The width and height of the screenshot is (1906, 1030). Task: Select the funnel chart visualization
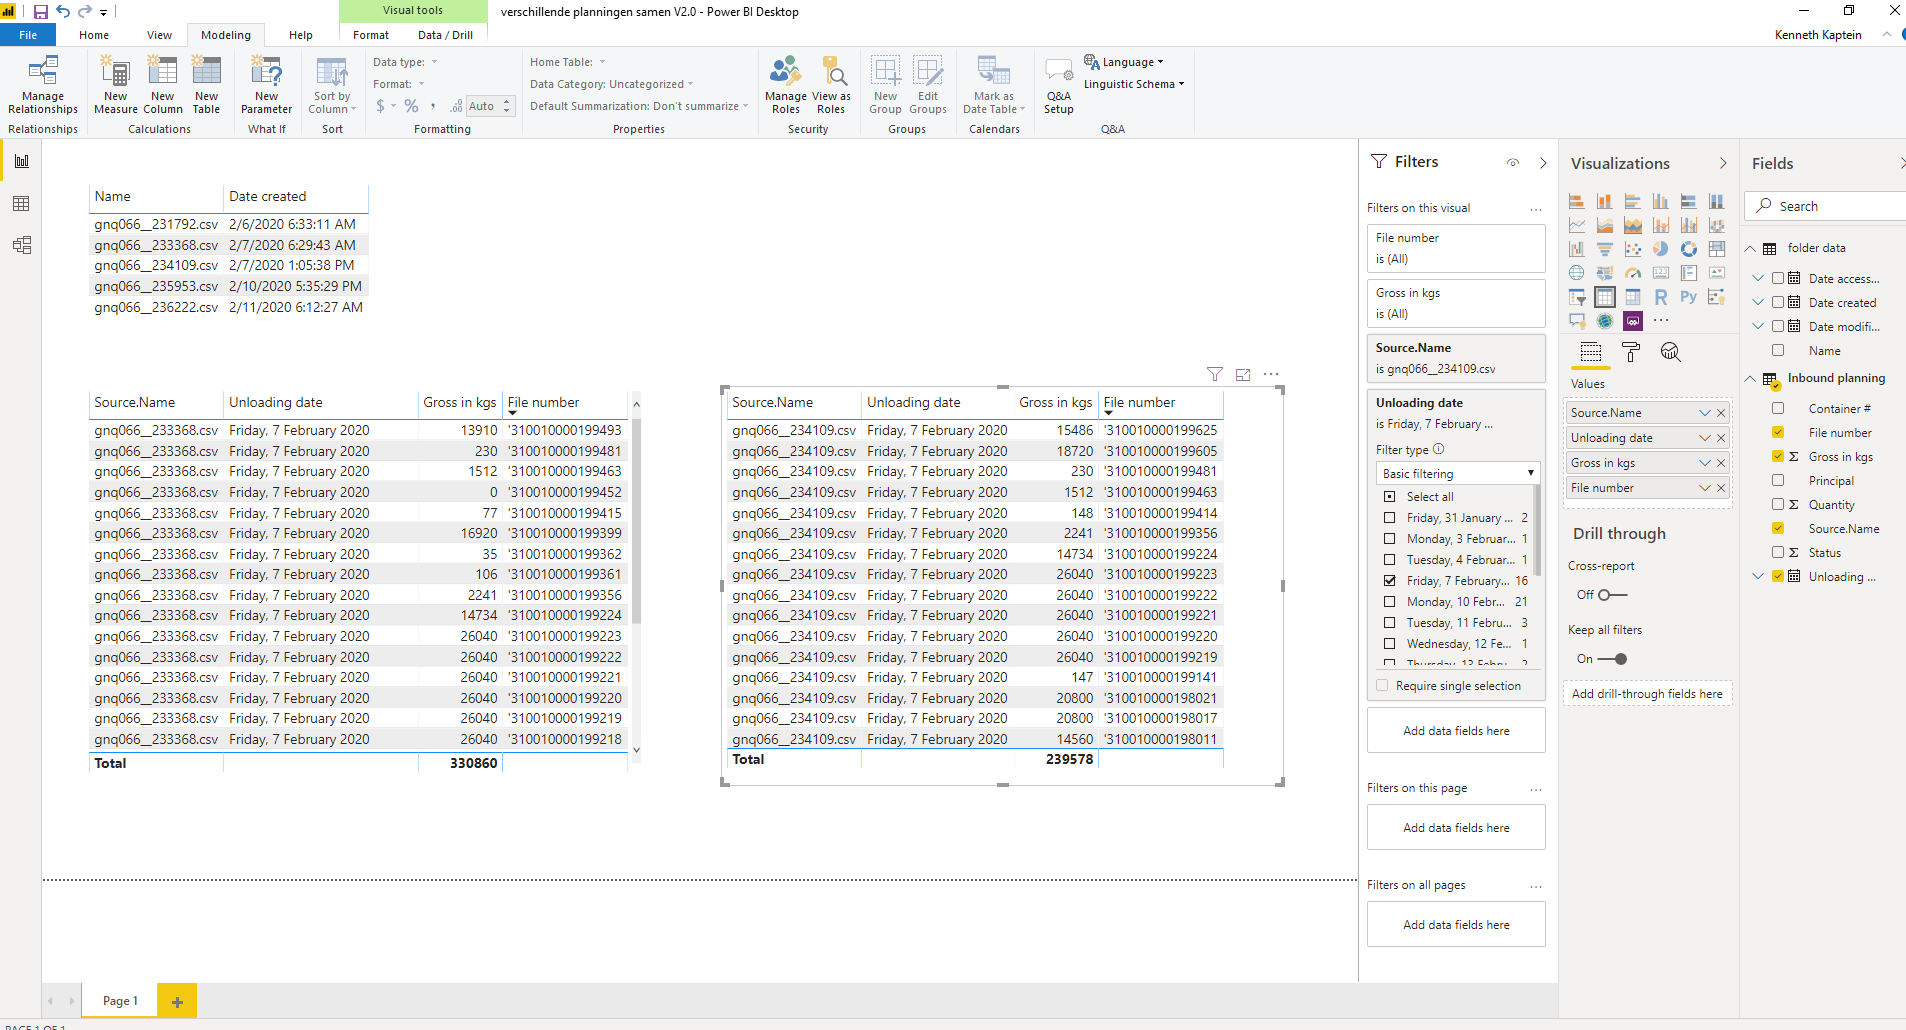coord(1605,249)
